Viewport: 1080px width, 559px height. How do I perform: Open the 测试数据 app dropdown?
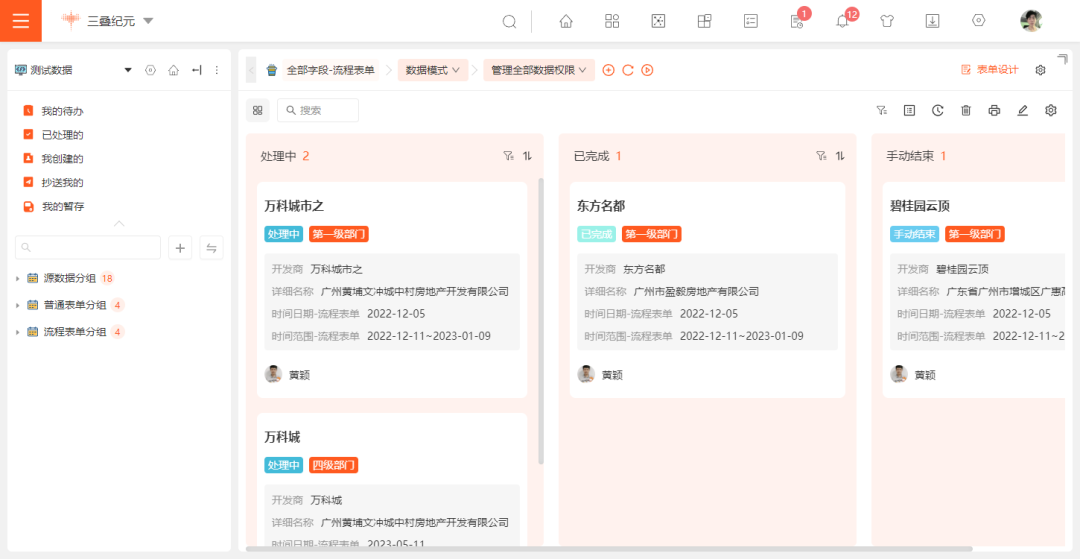(x=128, y=70)
